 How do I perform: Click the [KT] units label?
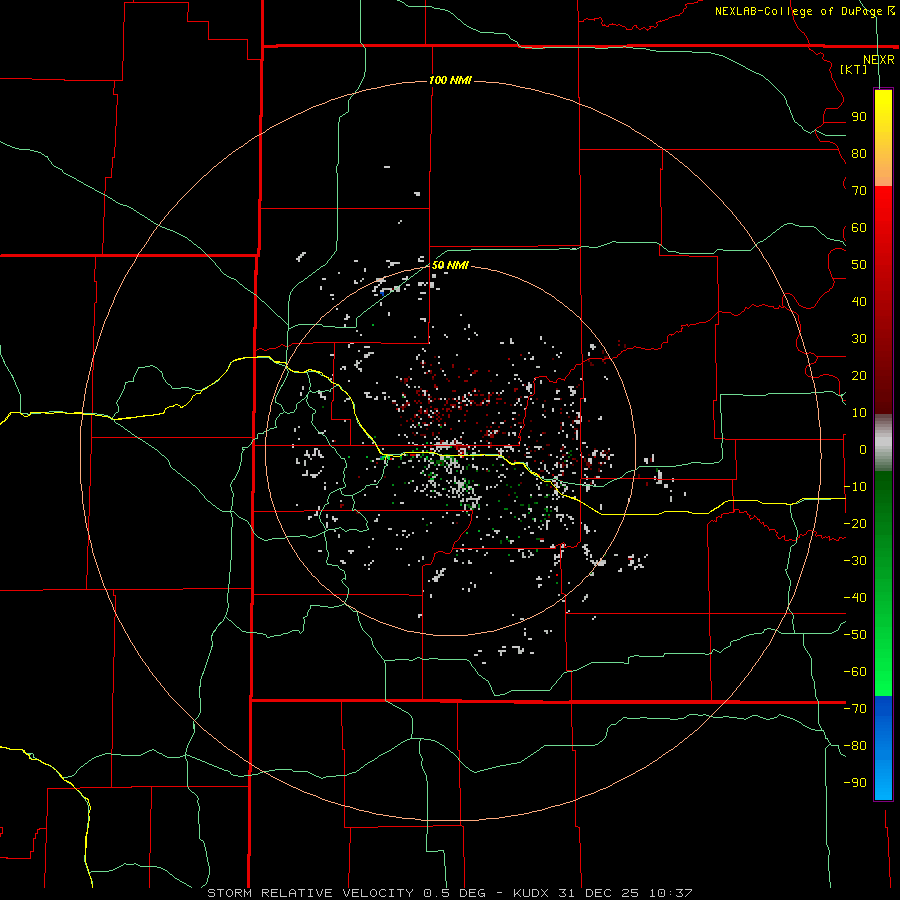click(854, 69)
